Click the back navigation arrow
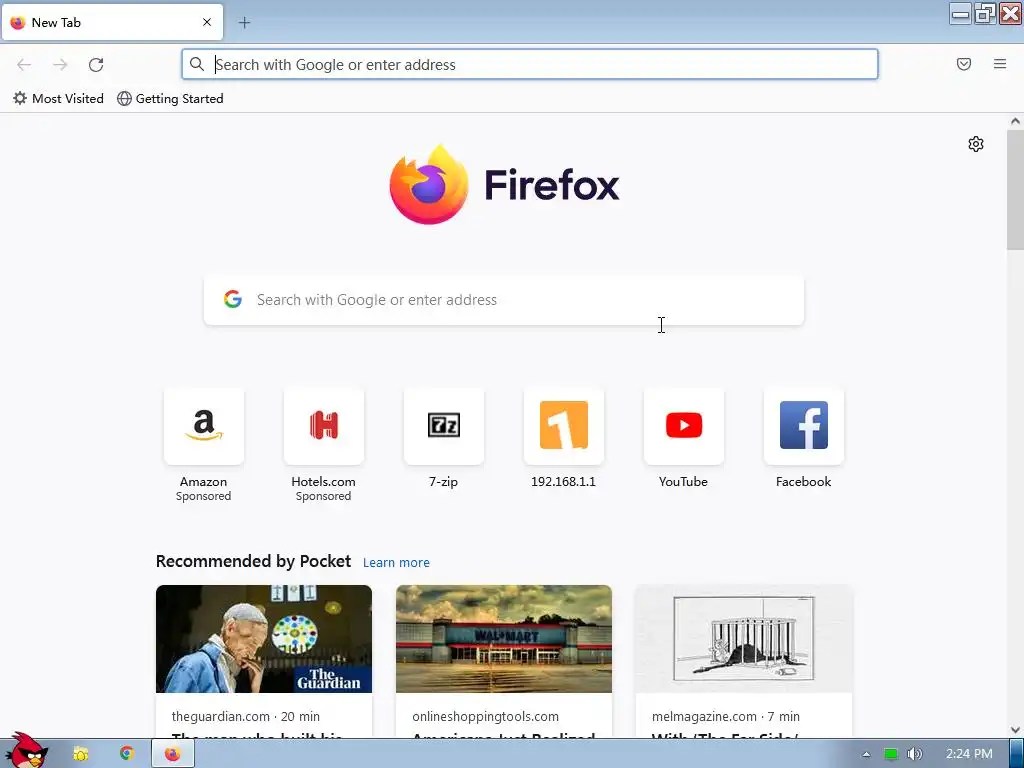Image resolution: width=1024 pixels, height=768 pixels. pyautogui.click(x=24, y=65)
